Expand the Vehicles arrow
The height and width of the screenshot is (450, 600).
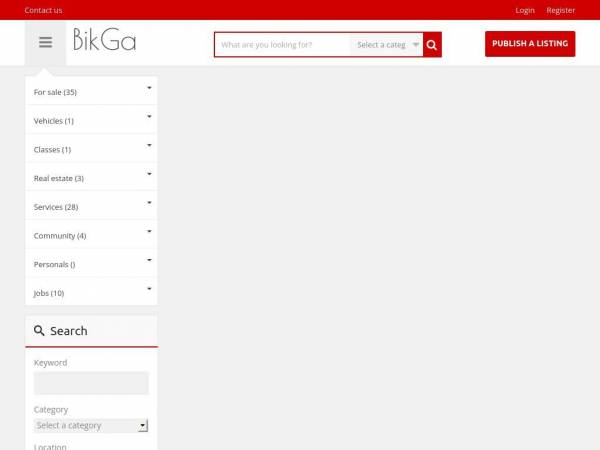(149, 117)
